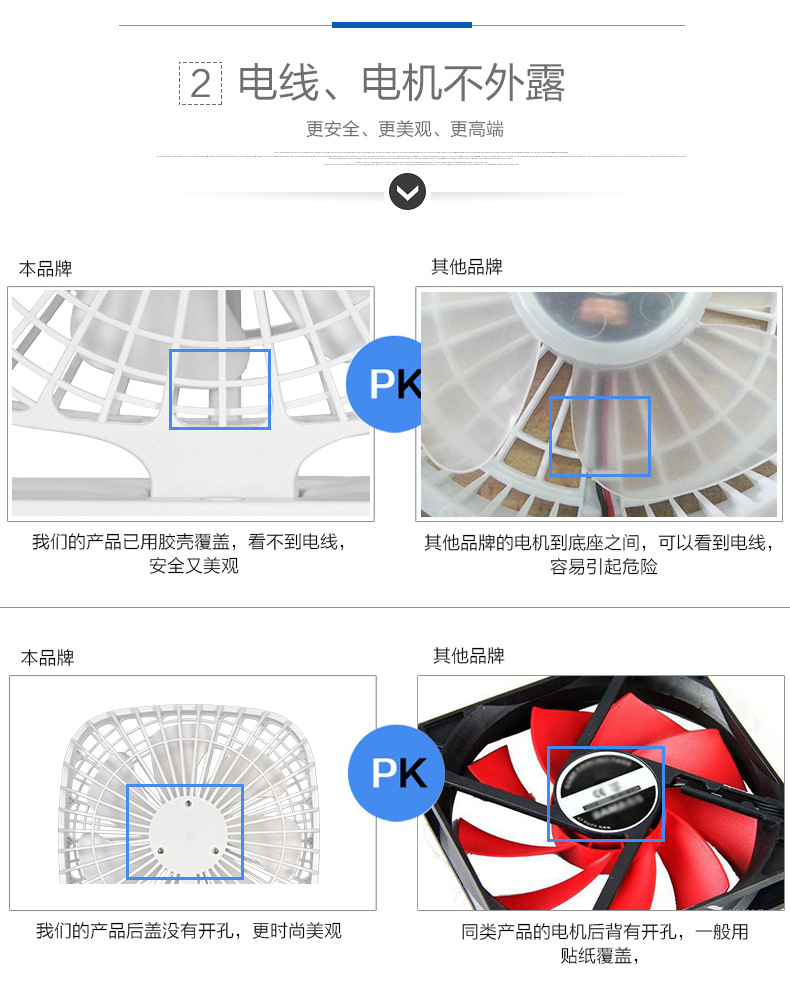Click the subtitle 更安全、更美观、更高端
This screenshot has height=988, width=790.
point(404,129)
